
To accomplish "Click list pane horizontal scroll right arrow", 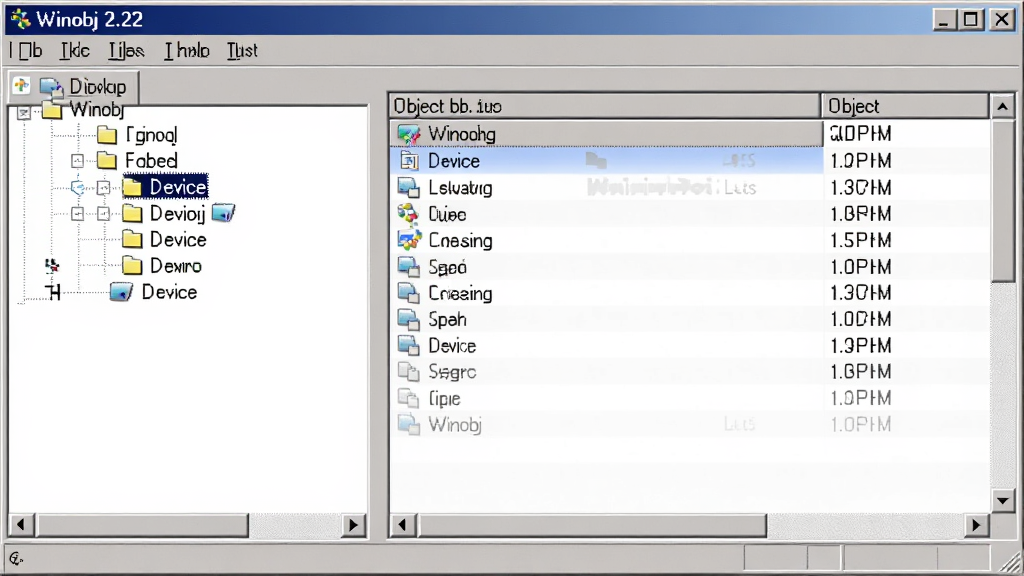I will [976, 524].
